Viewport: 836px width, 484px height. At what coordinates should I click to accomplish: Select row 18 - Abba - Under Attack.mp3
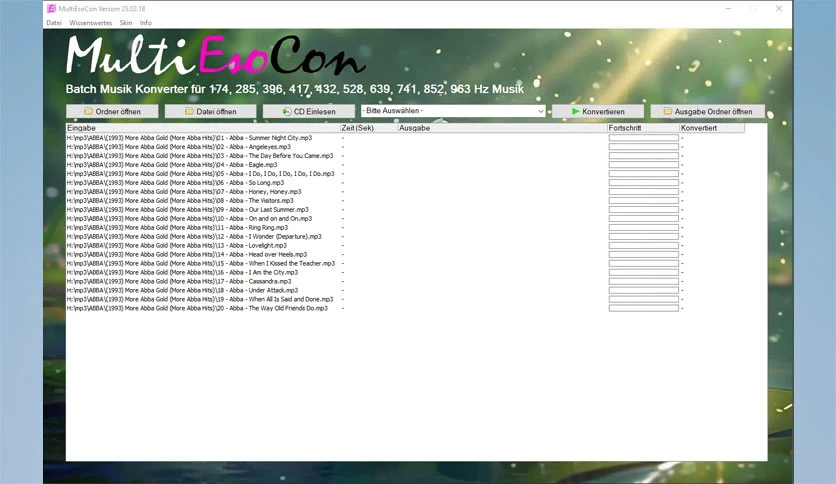pyautogui.click(x=182, y=291)
